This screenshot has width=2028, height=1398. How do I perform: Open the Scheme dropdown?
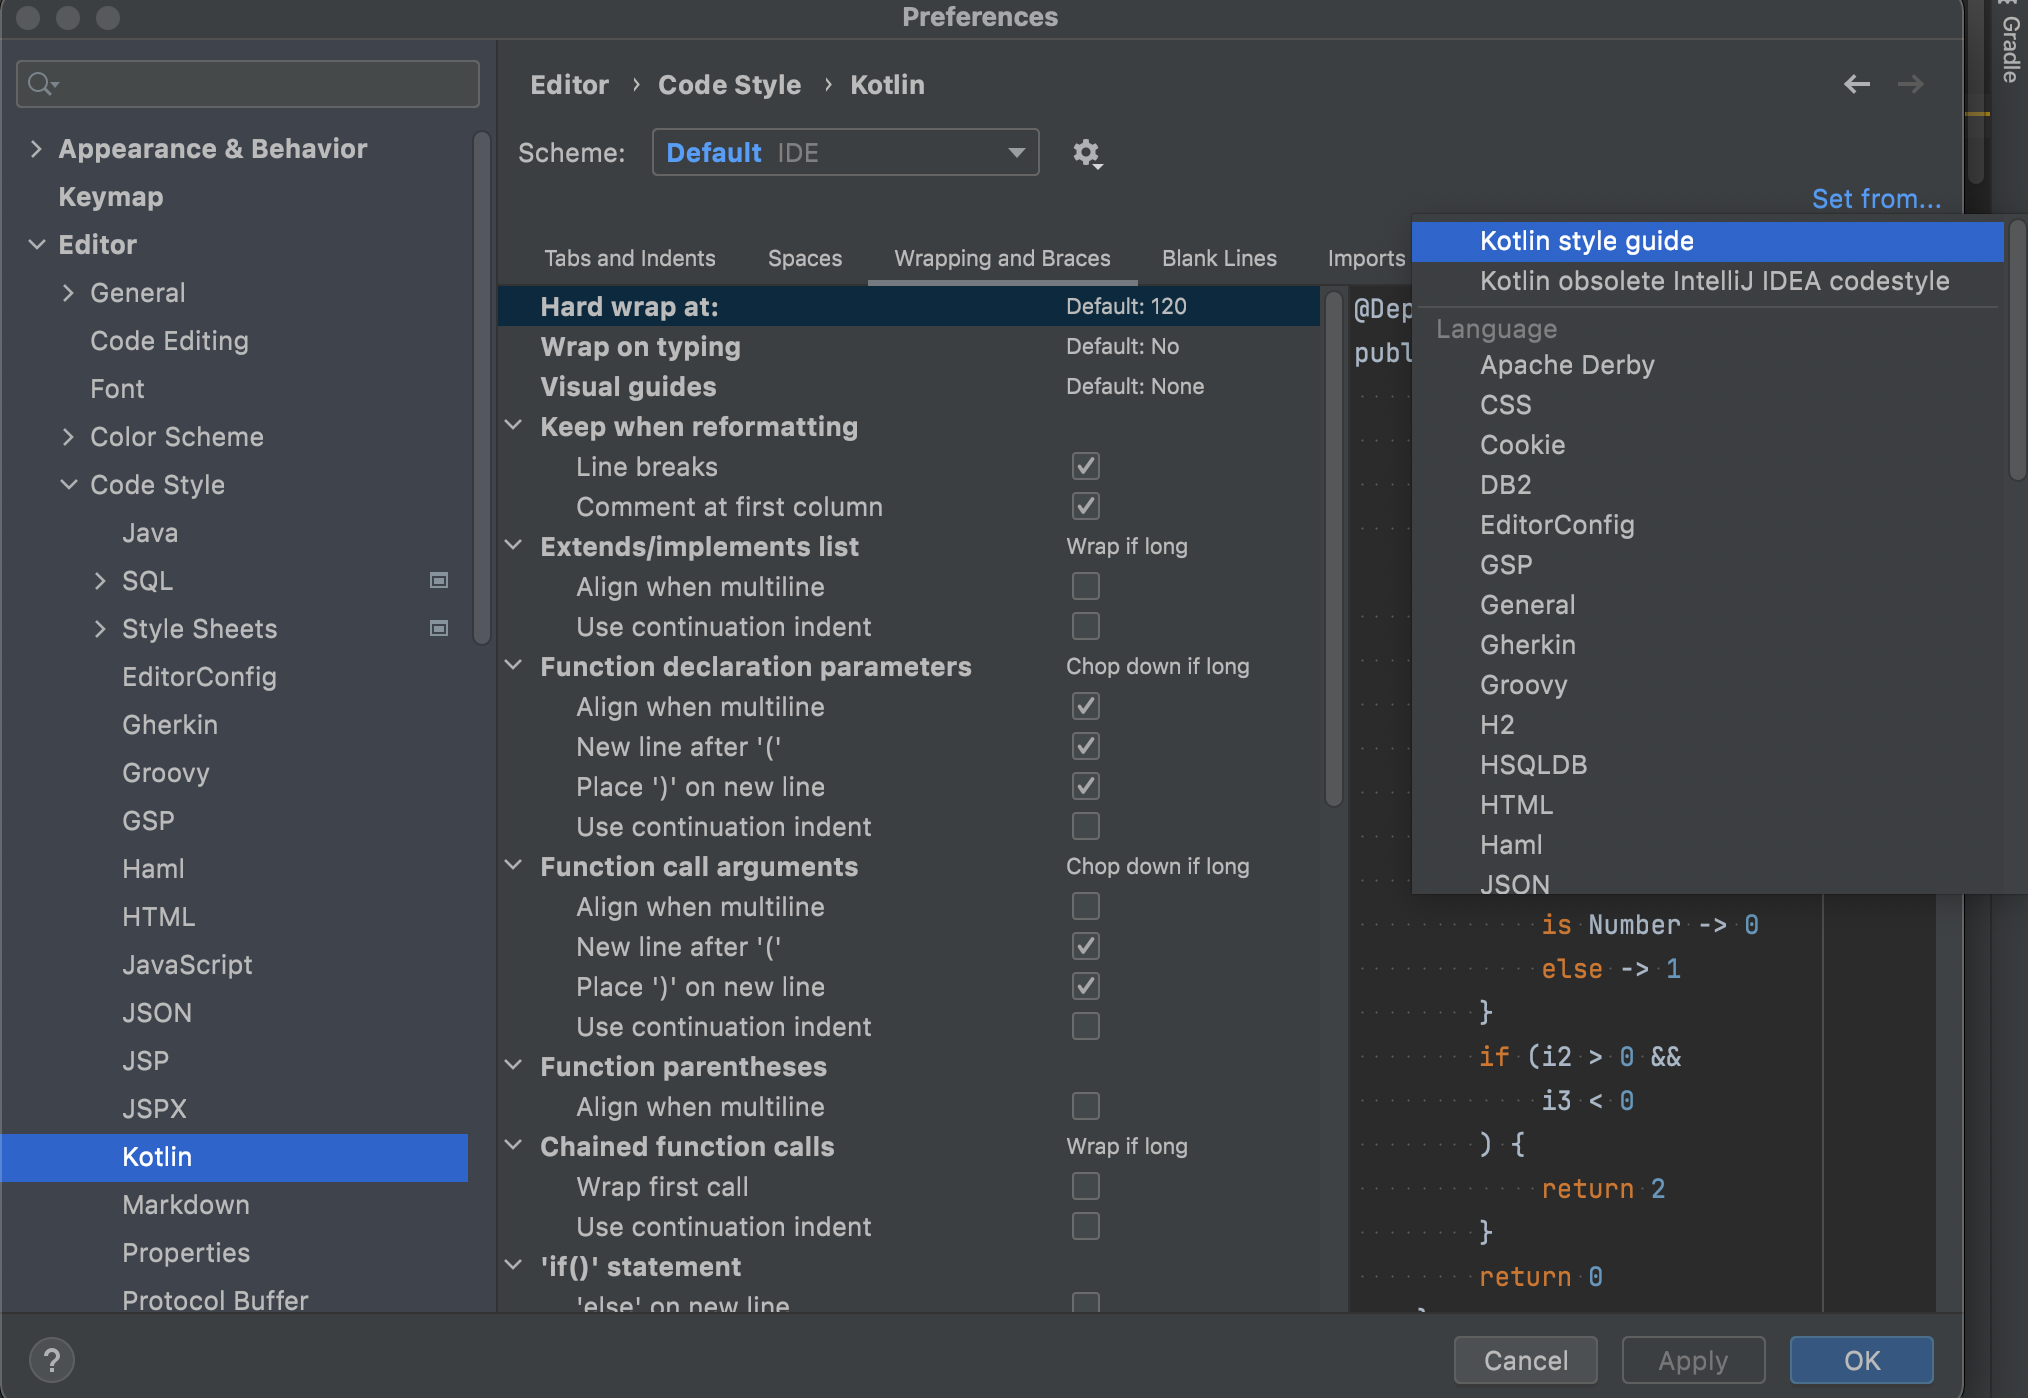pyautogui.click(x=845, y=153)
